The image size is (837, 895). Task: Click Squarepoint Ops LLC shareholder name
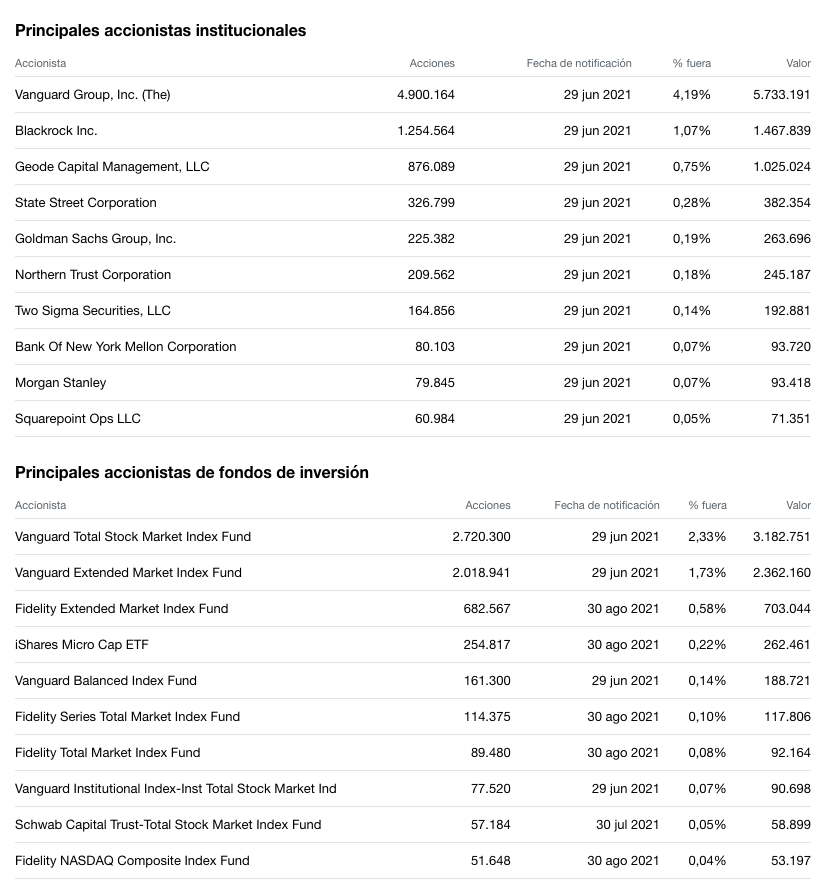(78, 418)
